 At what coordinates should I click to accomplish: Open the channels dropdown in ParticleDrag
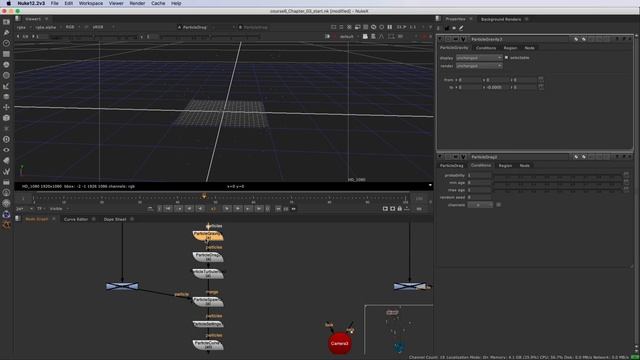(x=480, y=204)
